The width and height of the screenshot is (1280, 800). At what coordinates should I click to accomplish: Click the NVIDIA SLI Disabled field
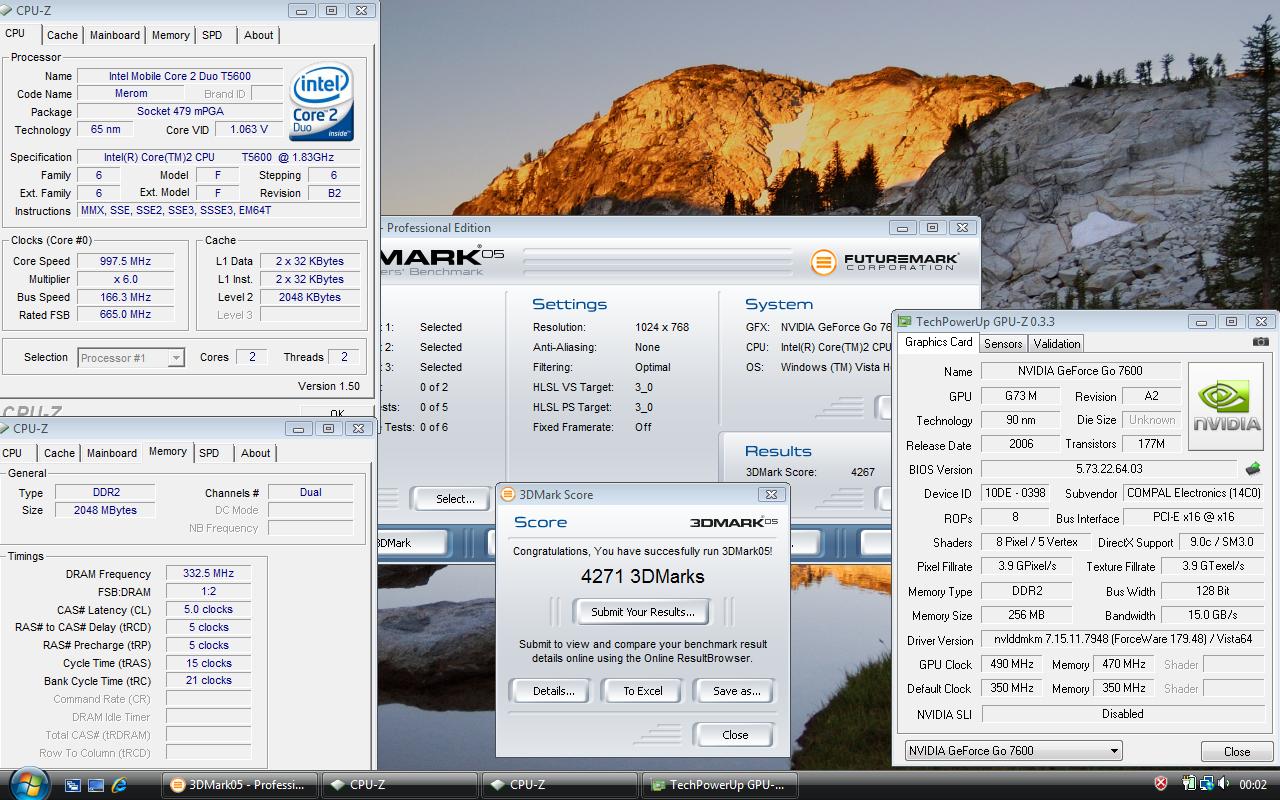click(1122, 714)
